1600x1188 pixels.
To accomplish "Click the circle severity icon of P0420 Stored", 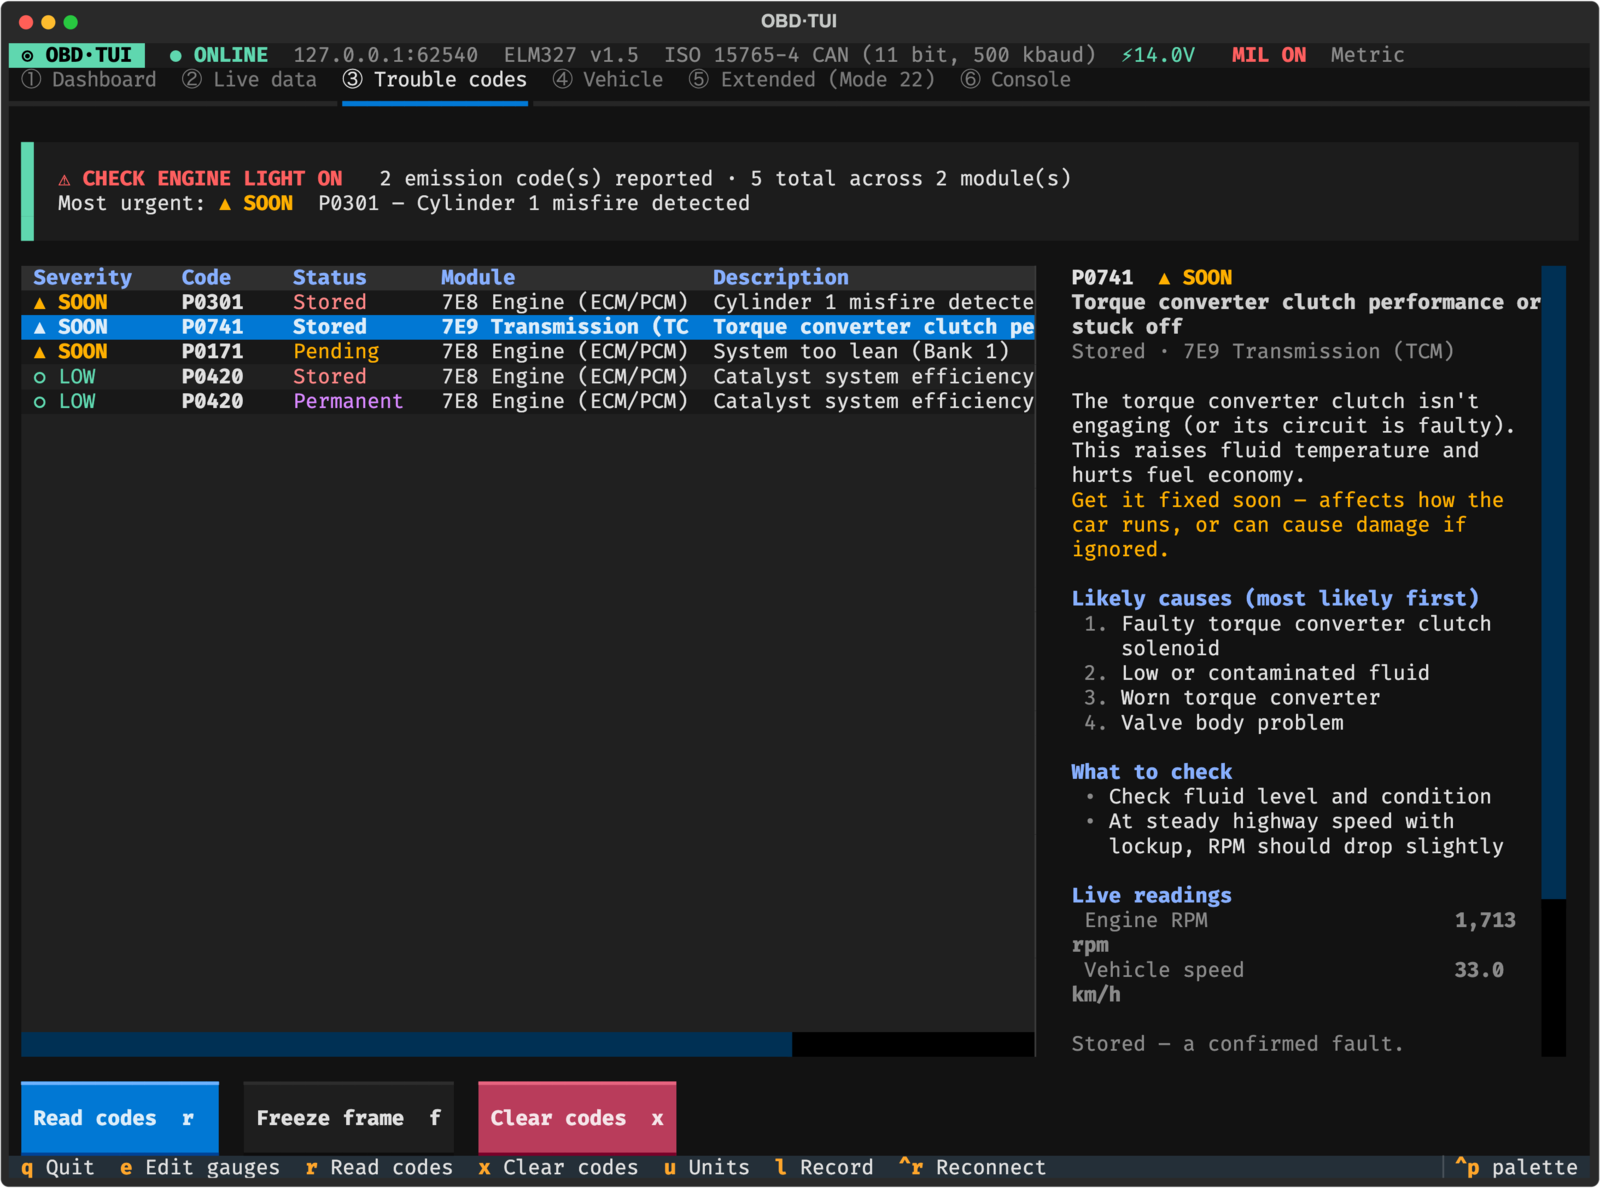I will (x=40, y=377).
